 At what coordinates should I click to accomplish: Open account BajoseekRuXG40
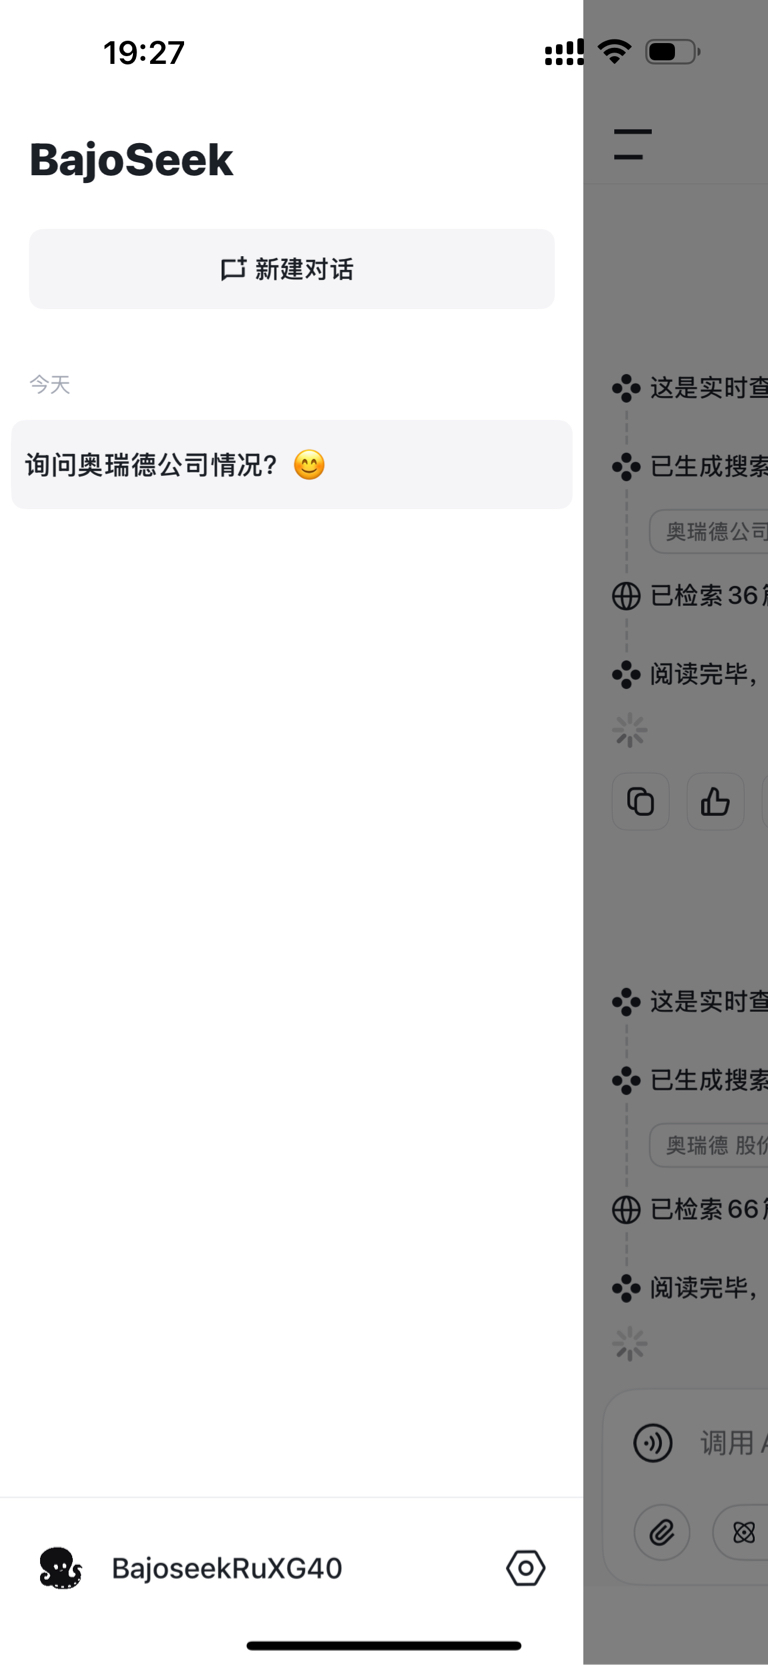click(x=227, y=1568)
